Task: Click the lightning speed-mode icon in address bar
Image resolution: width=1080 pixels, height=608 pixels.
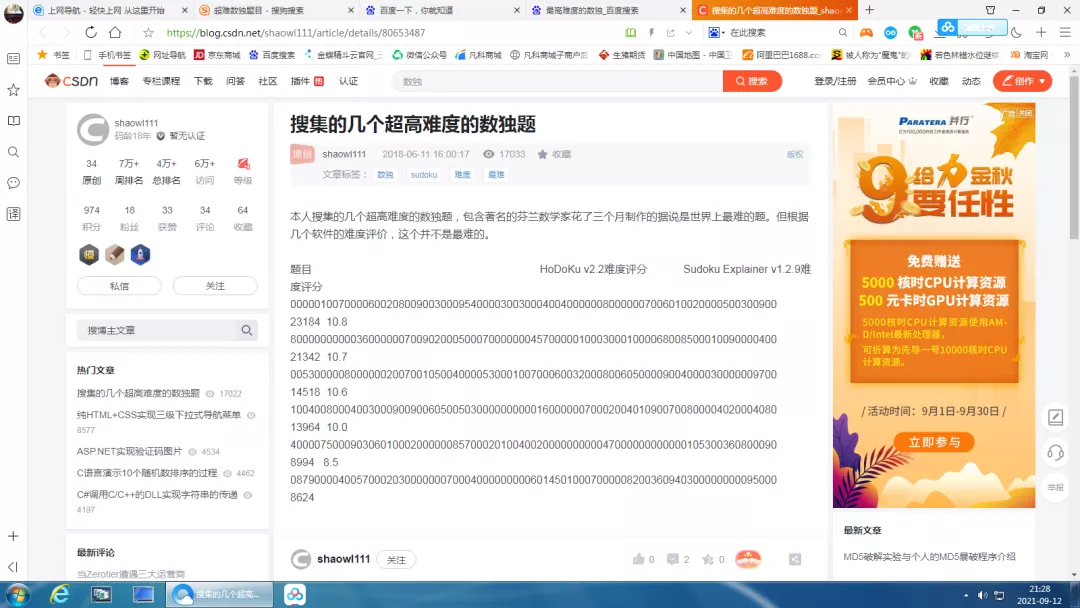Action: (x=651, y=32)
